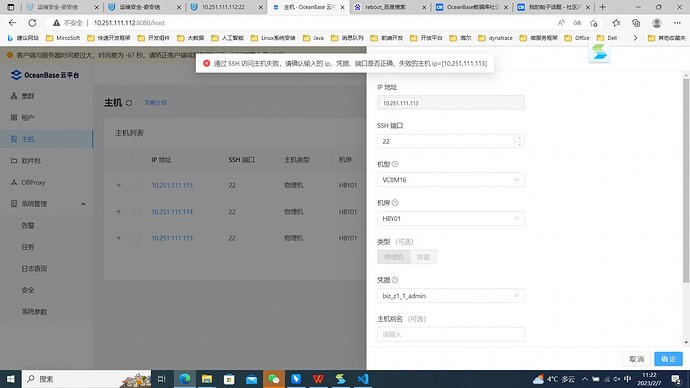
Task: Open Visual Studio Code from the taskbar
Action: tap(363, 379)
